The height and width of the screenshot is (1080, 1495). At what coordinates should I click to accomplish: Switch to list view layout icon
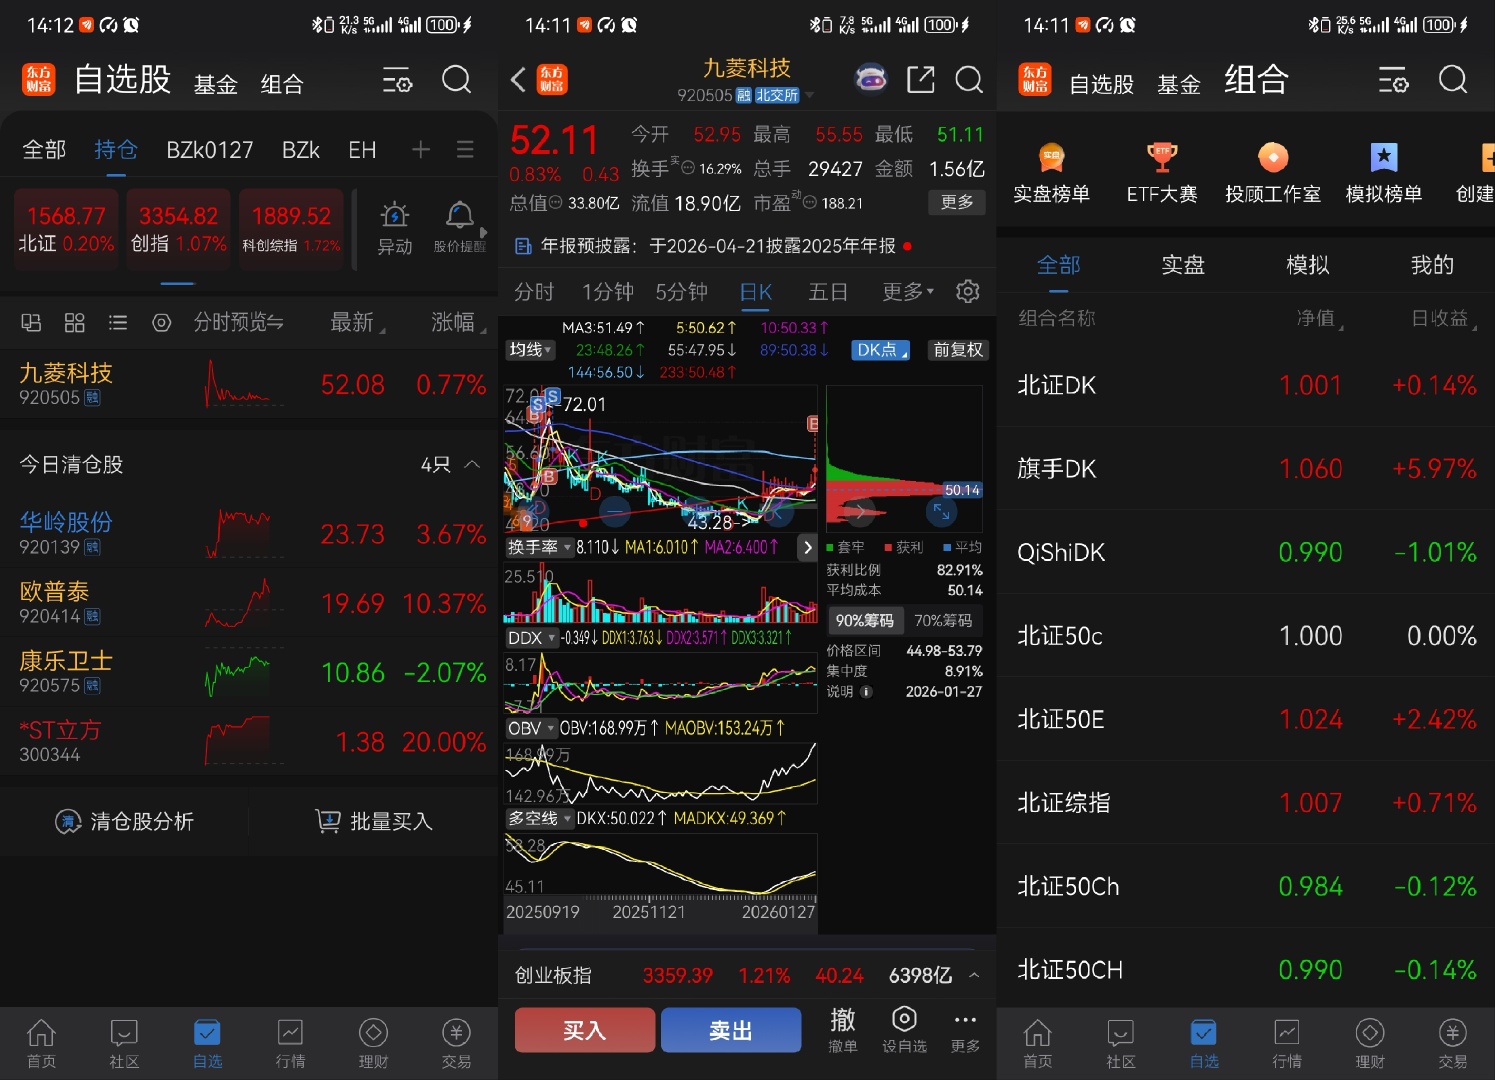[x=118, y=322]
